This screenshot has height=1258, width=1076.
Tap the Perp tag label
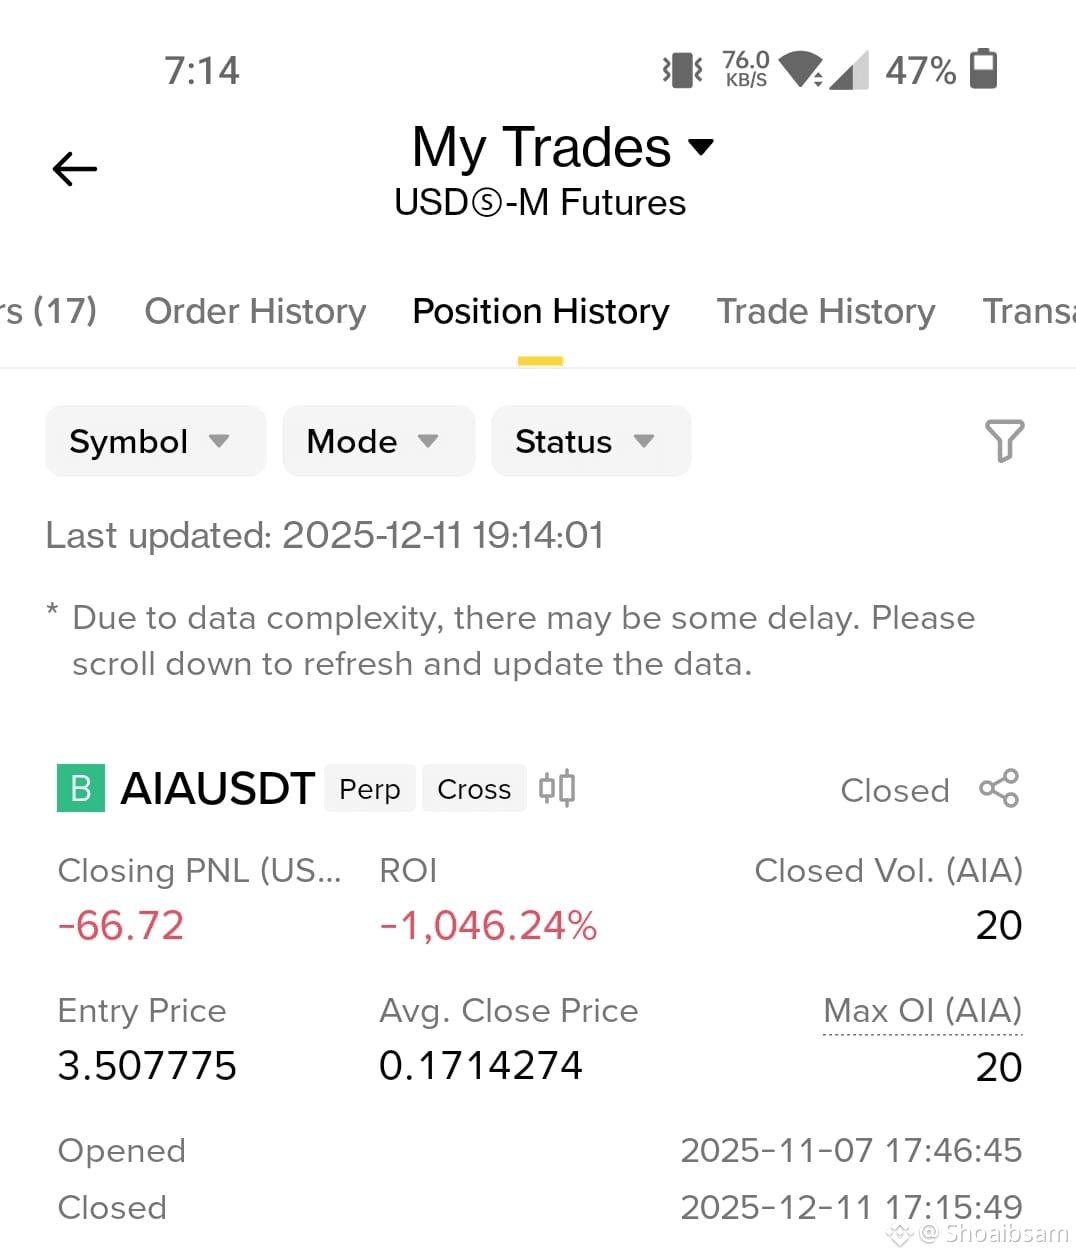[x=370, y=789]
